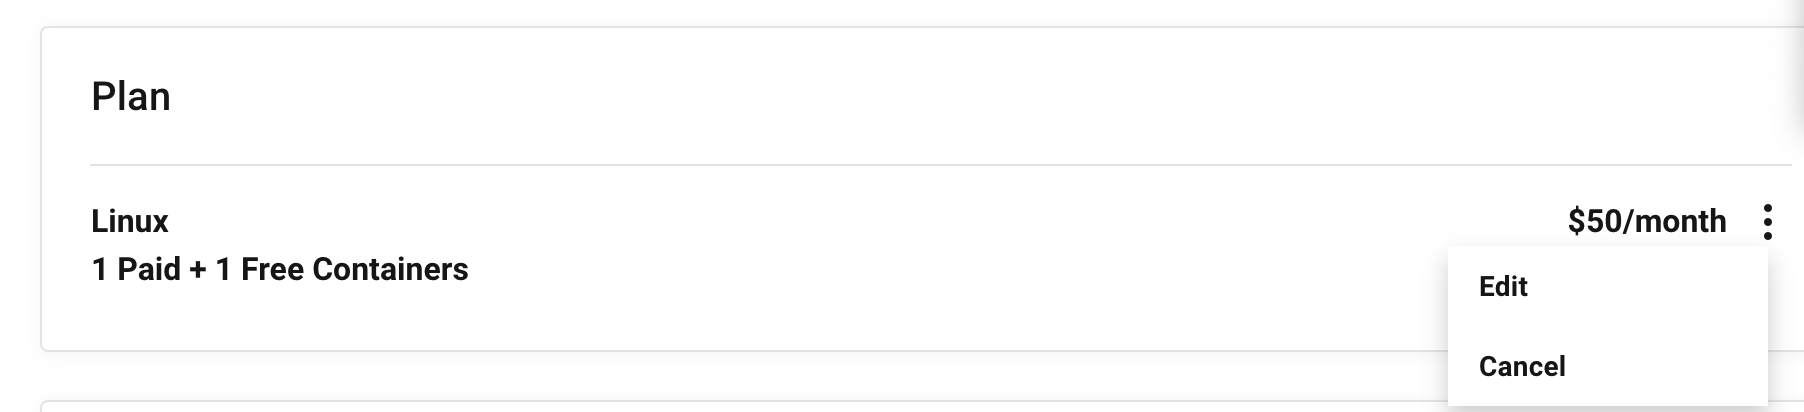Collapse the Edit/Cancel popup using the dots icon
The width and height of the screenshot is (1804, 412).
(x=1767, y=221)
